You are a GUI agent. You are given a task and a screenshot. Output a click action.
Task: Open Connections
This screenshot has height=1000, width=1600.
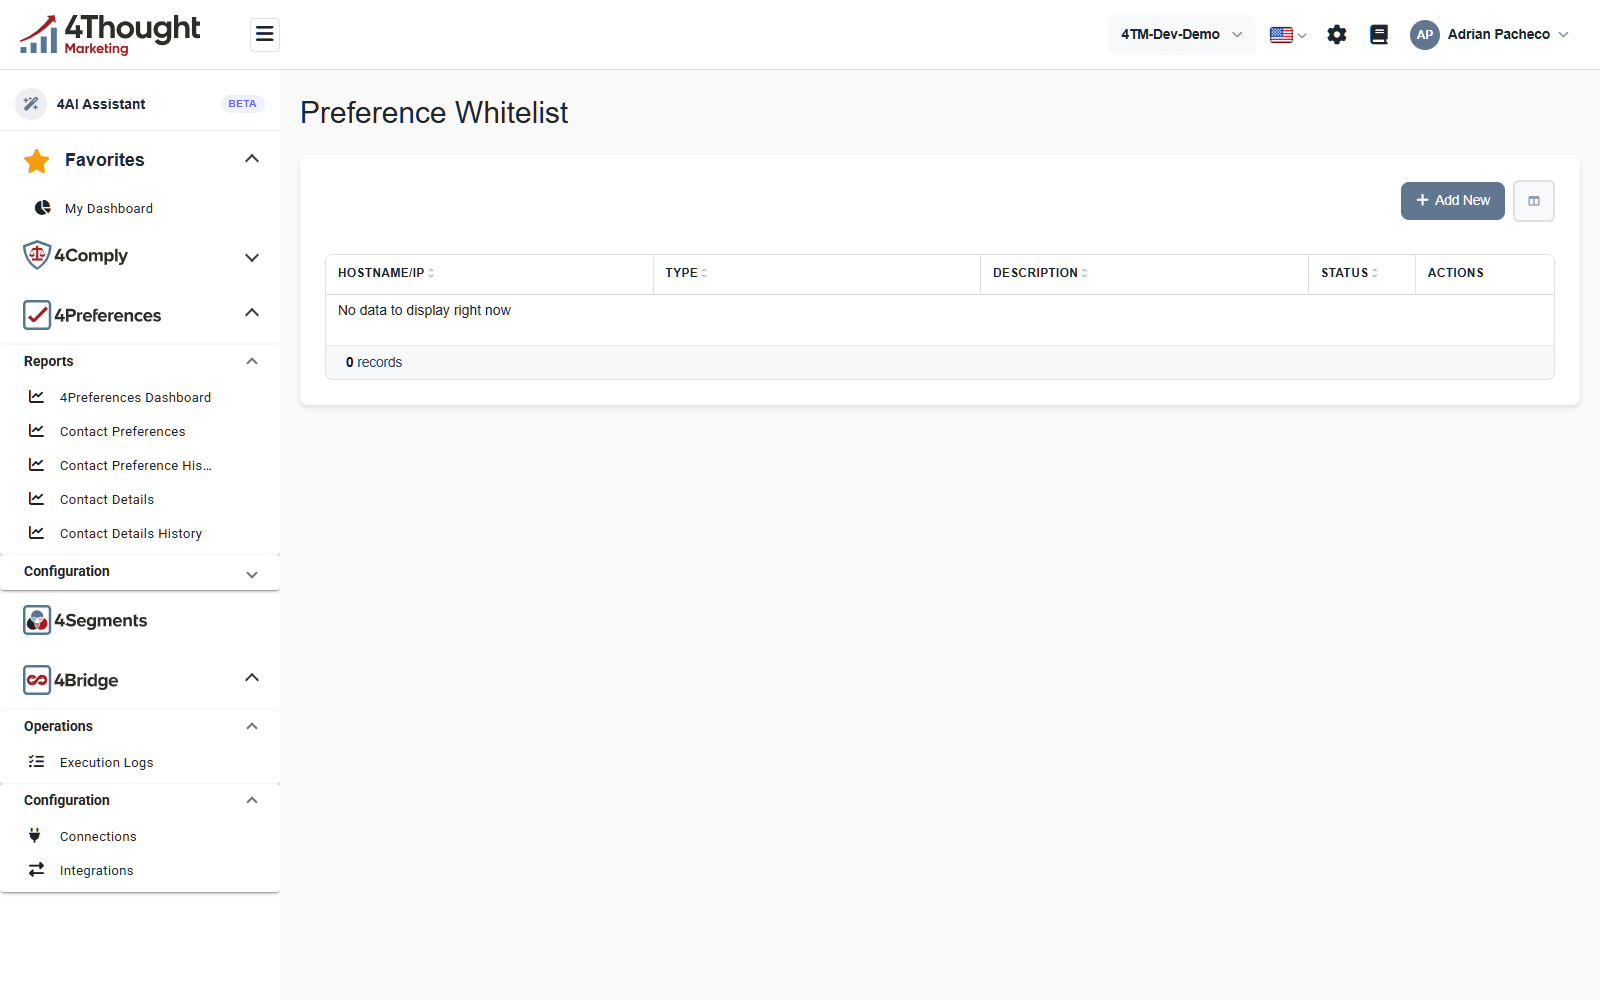[x=98, y=837]
